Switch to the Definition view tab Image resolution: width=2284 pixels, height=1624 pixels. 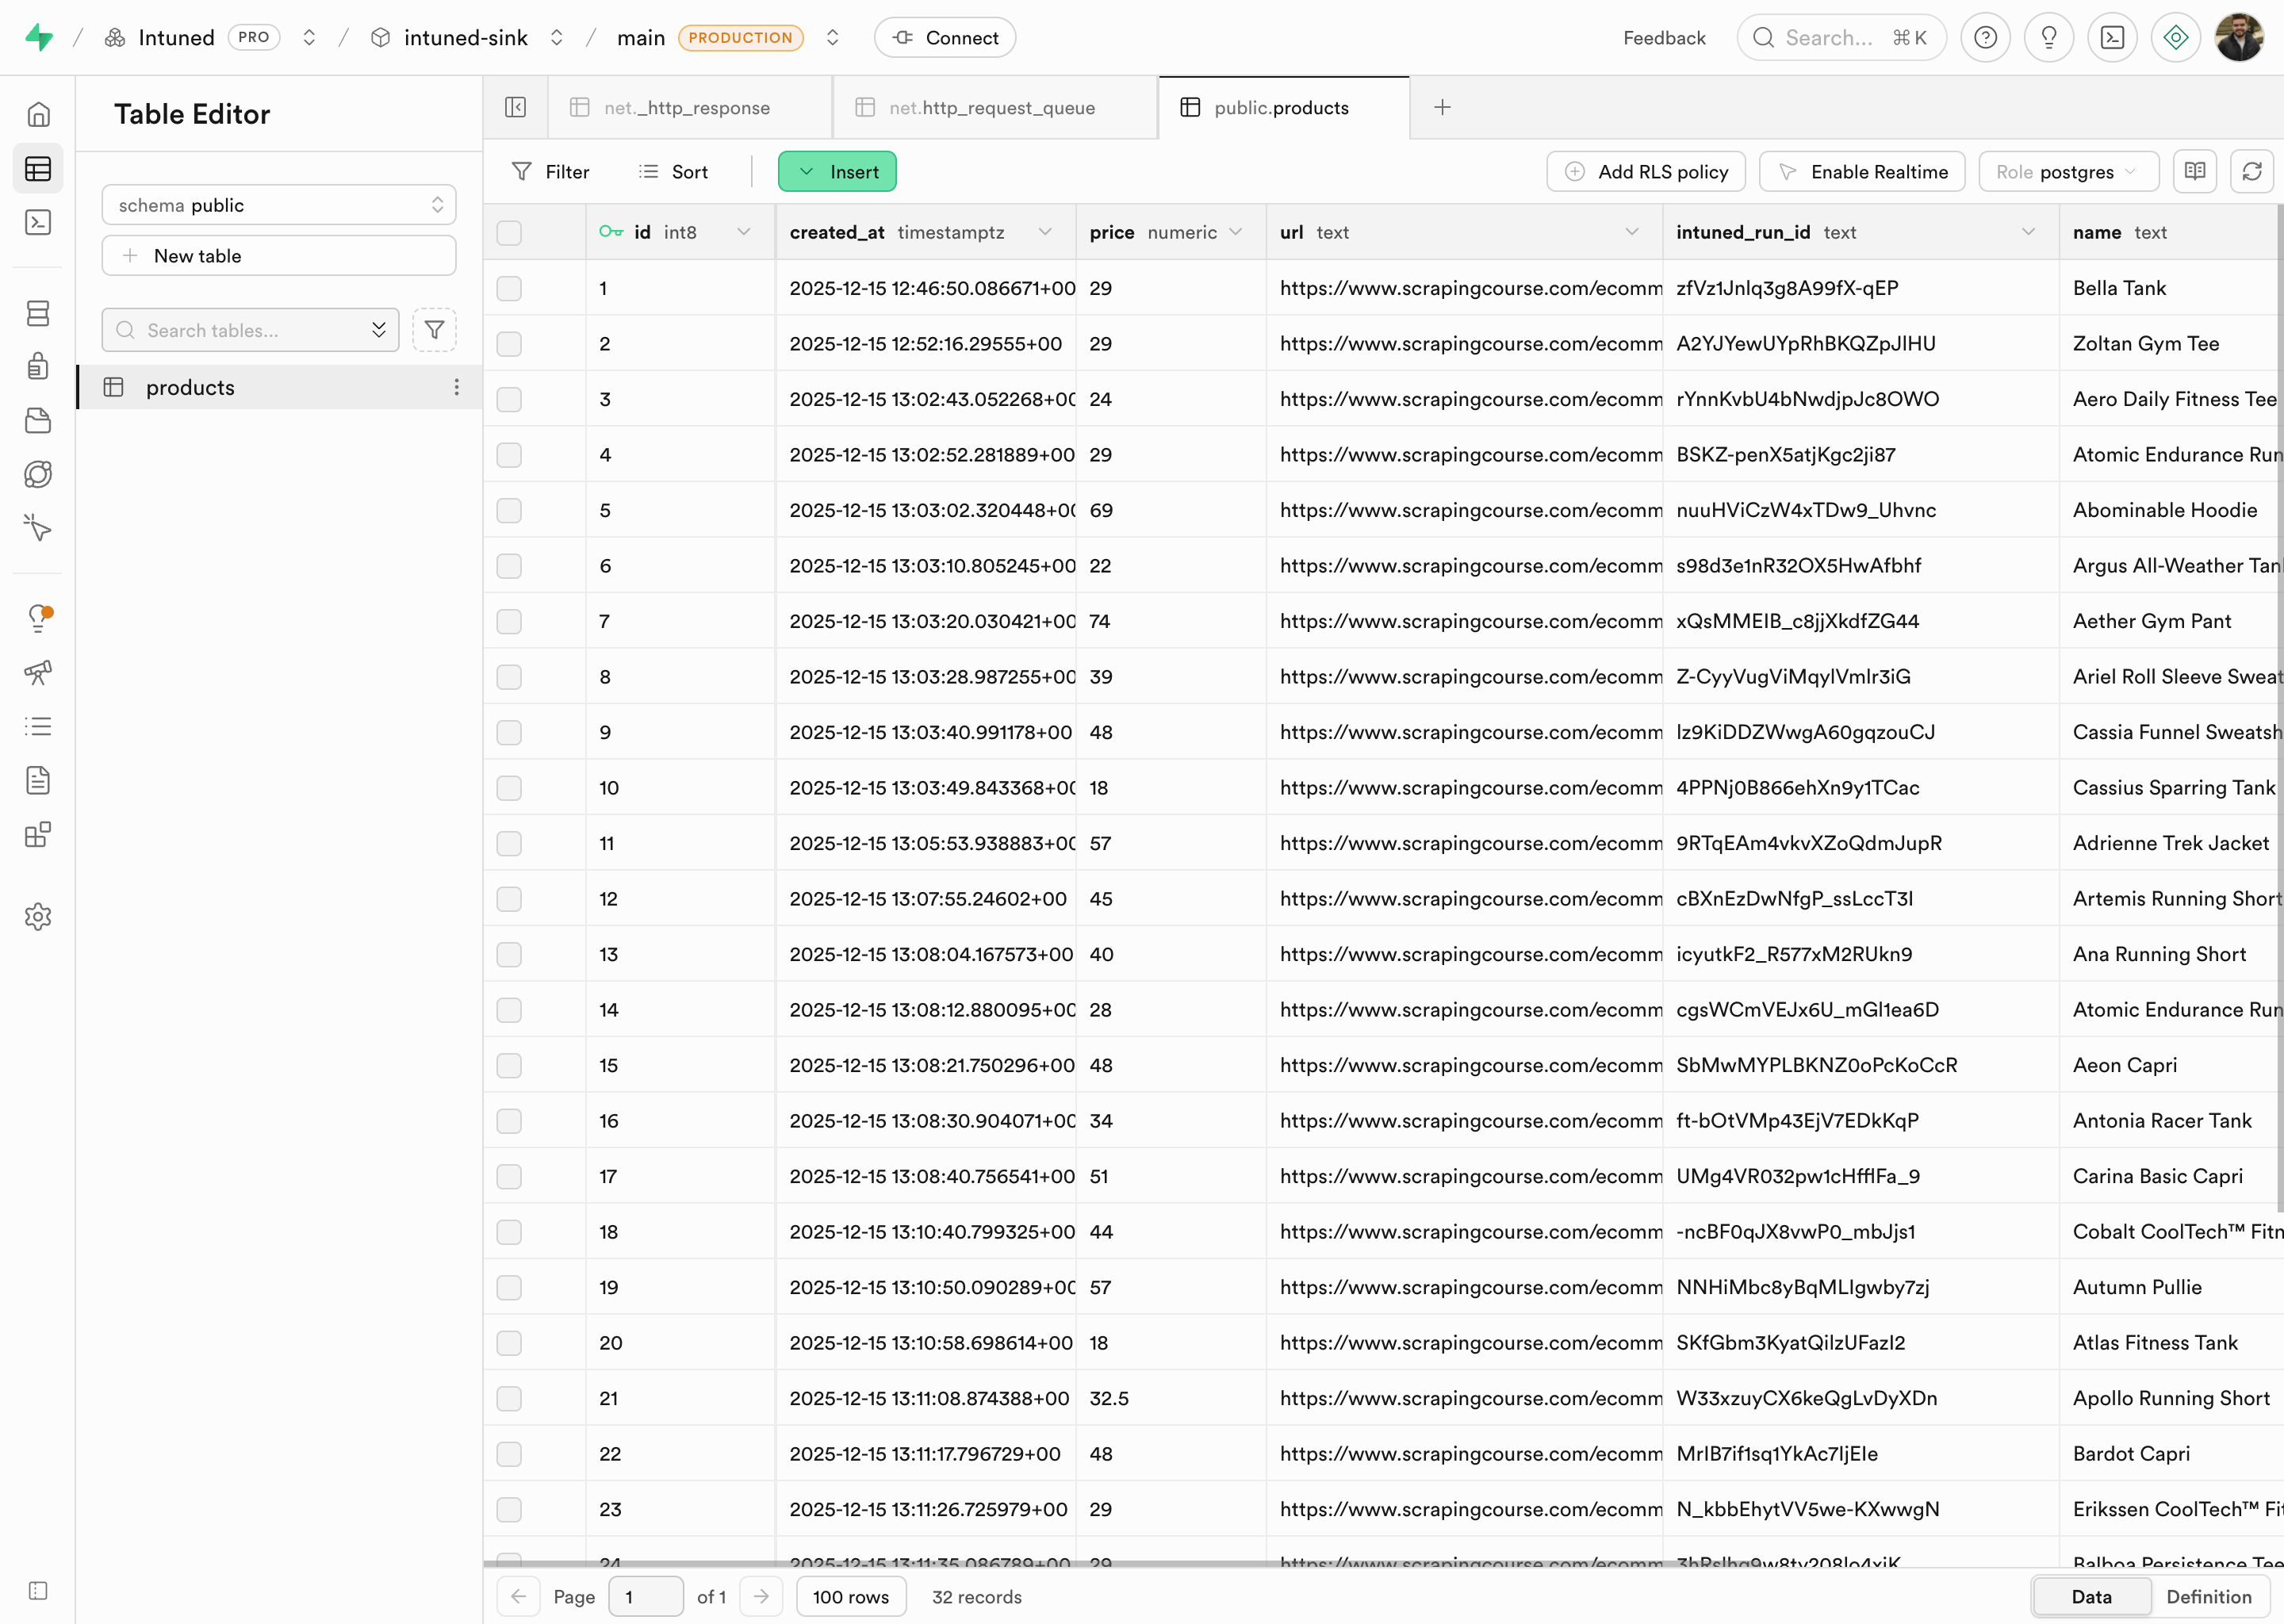(x=2209, y=1597)
